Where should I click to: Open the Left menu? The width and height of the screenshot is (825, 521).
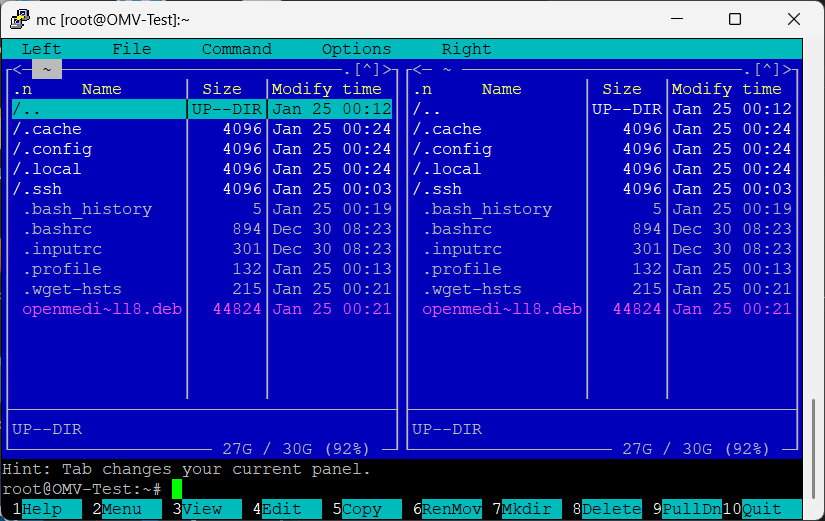(x=42, y=49)
